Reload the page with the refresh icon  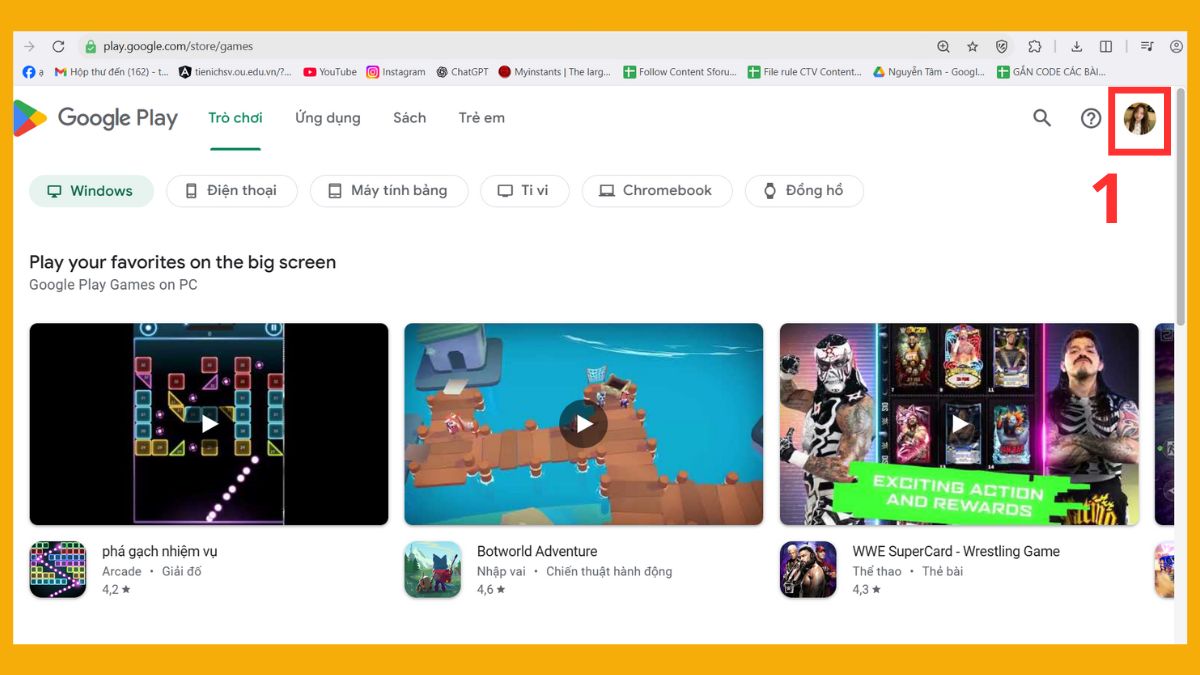tap(58, 46)
